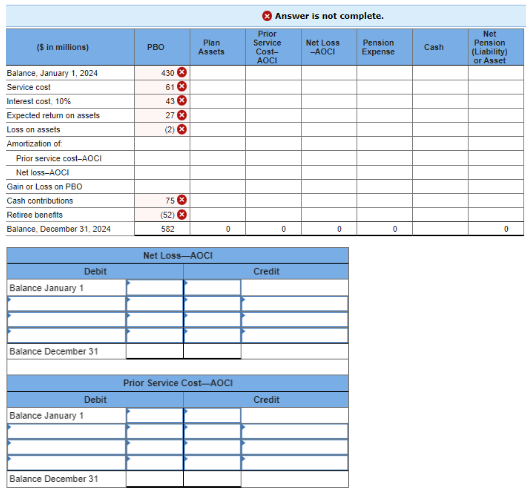Select PBO cell for Cash contributions
532x492 pixels.
pos(162,201)
